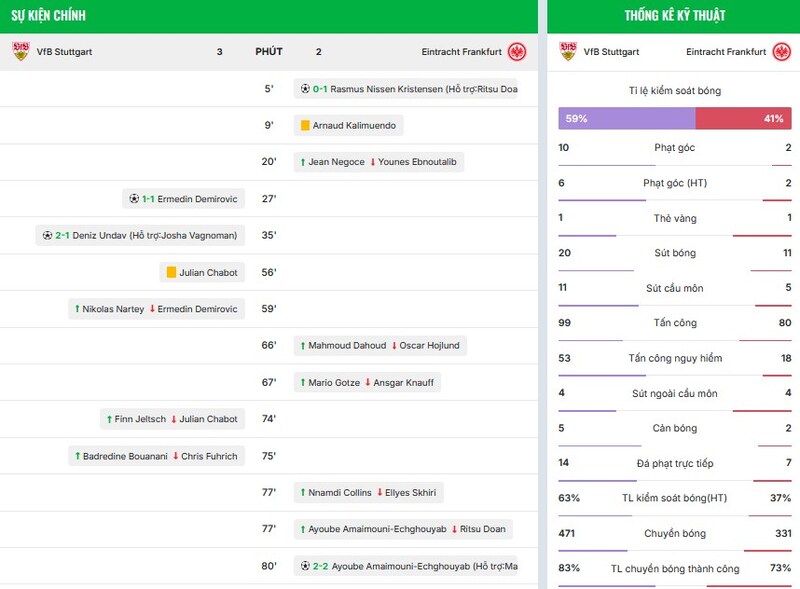Click the Eintracht Frankfurt crest in events header
Screen dimensions: 800x589
click(517, 52)
